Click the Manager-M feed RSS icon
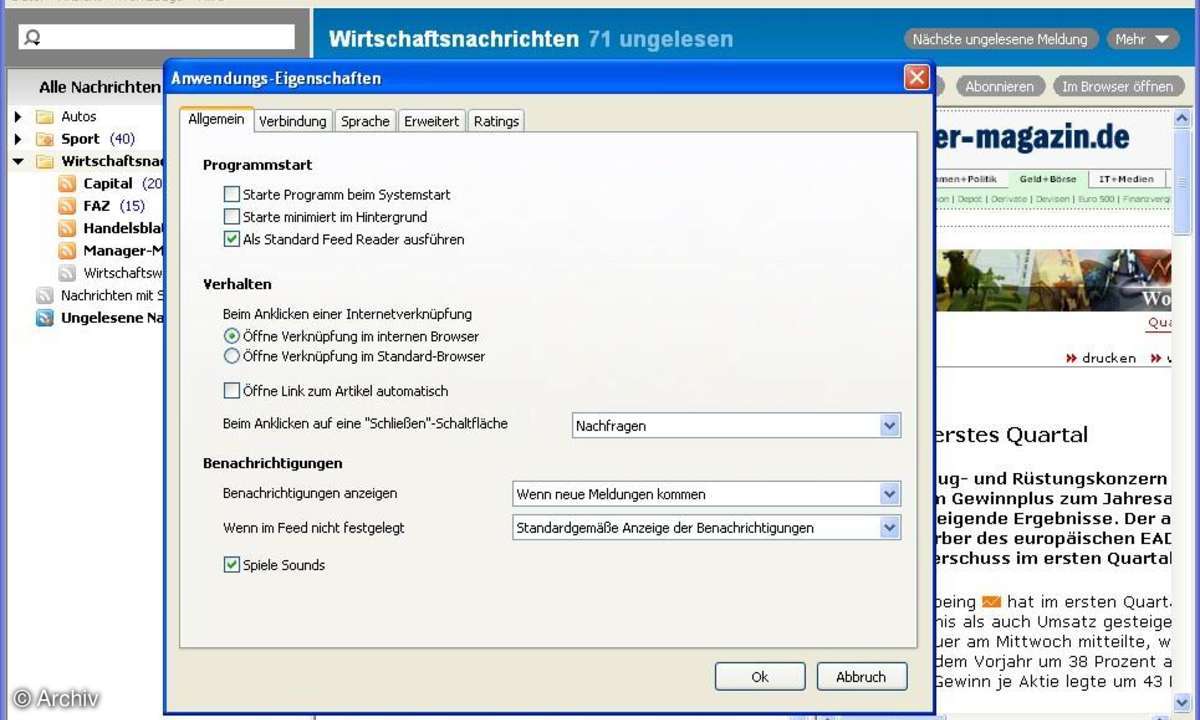 click(x=67, y=250)
